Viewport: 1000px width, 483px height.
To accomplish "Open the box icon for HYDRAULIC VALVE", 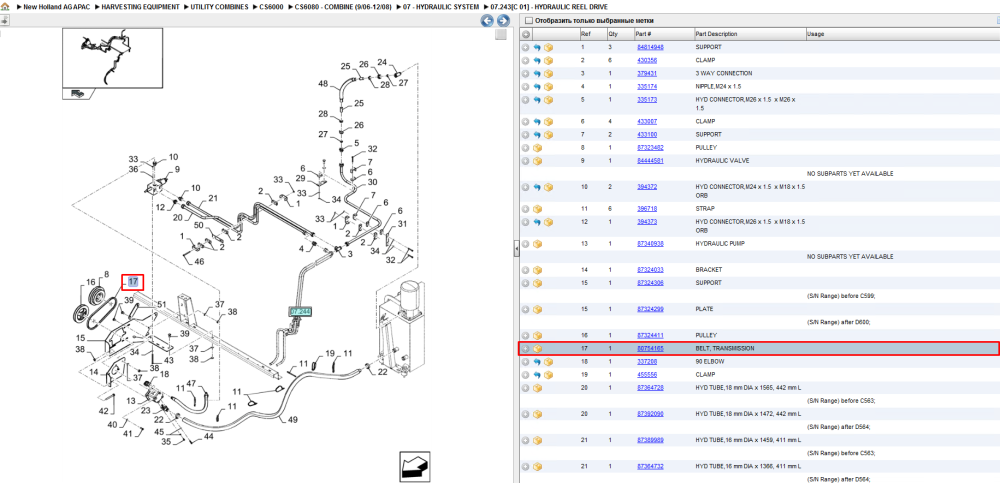I will click(537, 161).
